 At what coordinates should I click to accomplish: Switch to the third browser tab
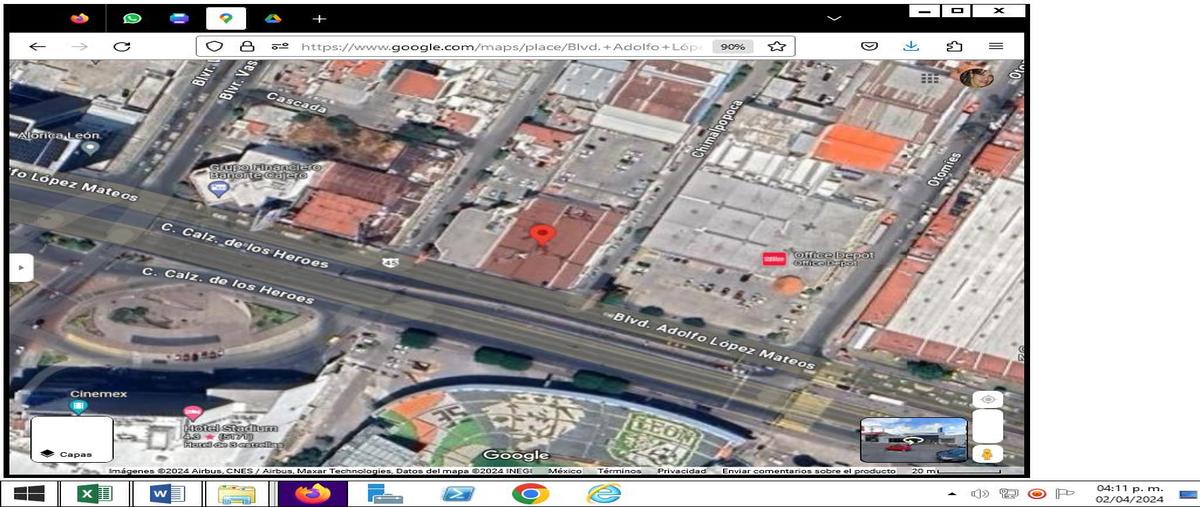click(x=179, y=18)
